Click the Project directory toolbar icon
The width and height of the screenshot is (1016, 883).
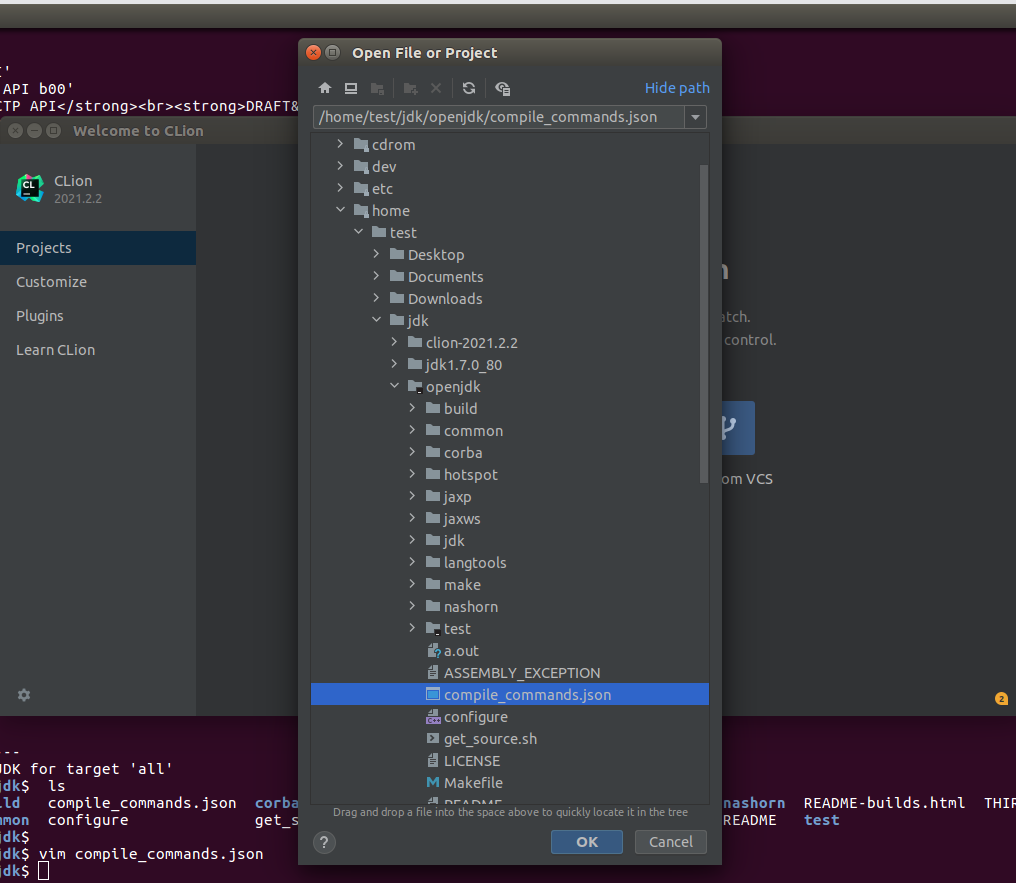coord(377,88)
